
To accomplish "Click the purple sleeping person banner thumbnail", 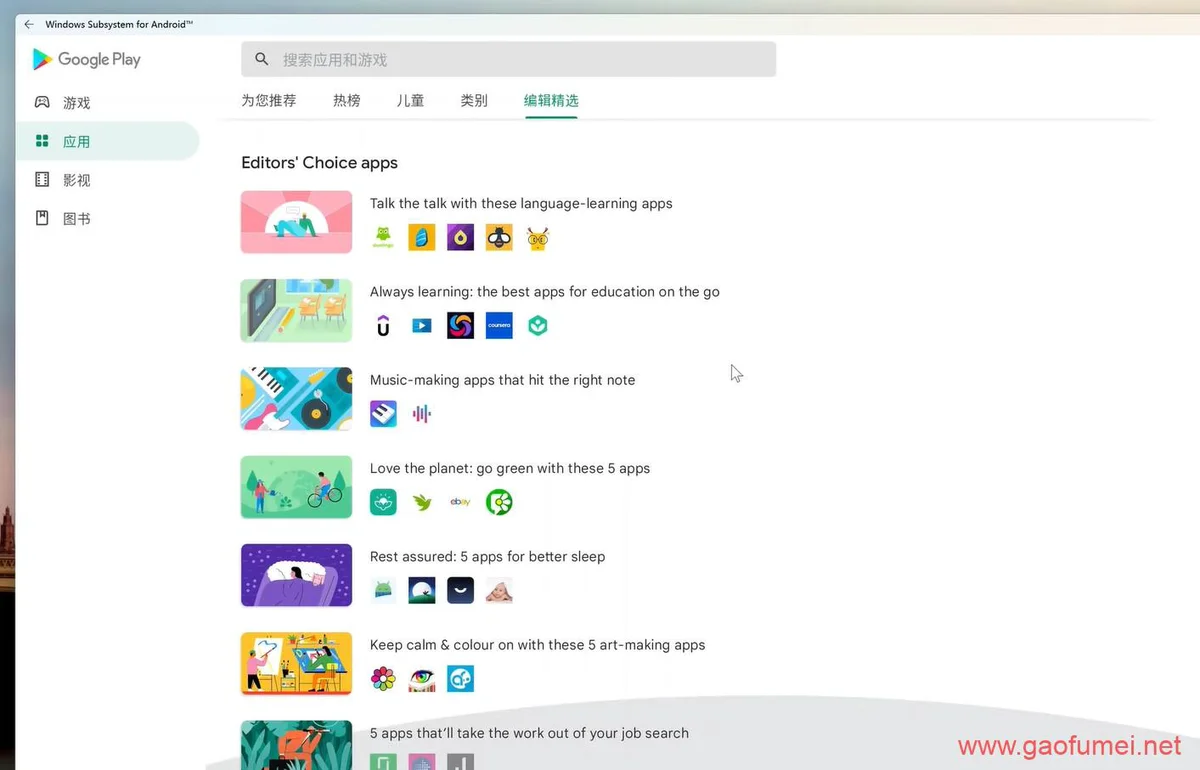I will [x=296, y=575].
